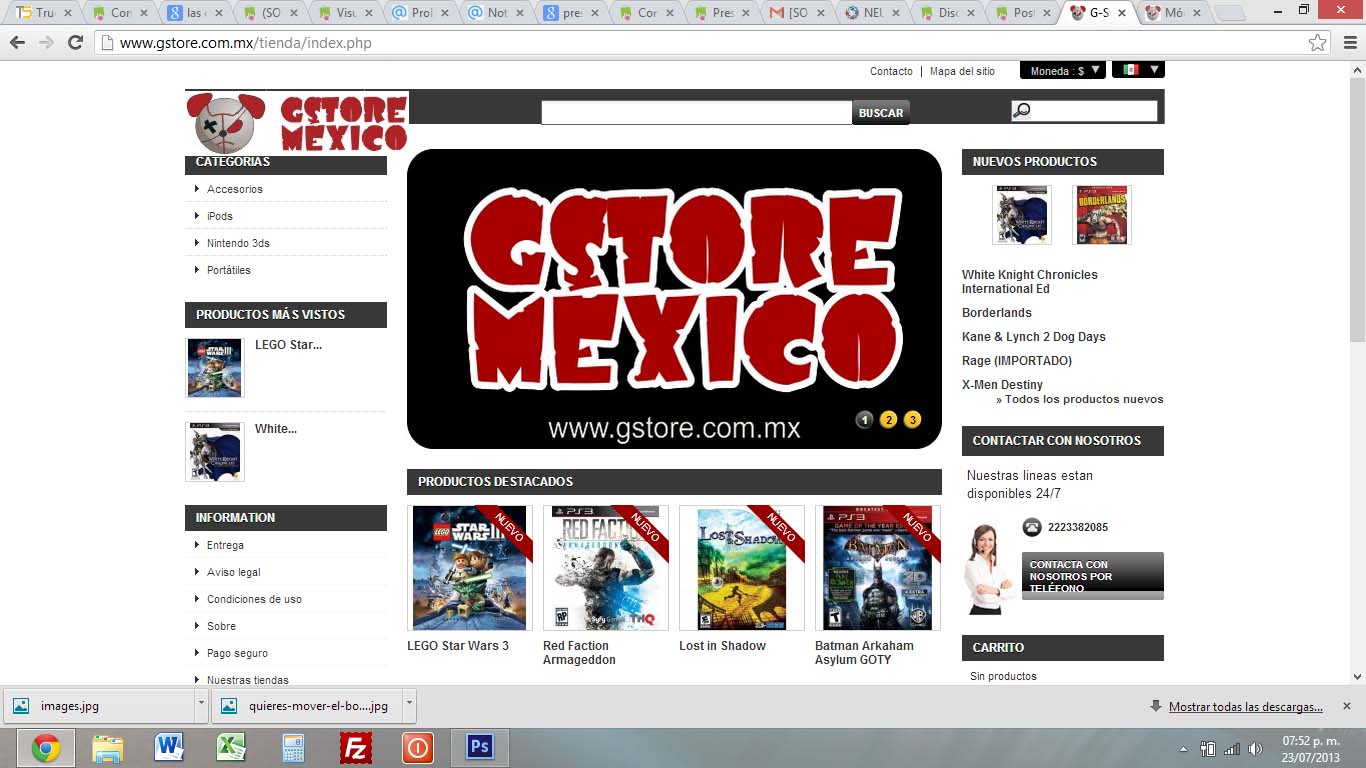1366x768 pixels.
Task: Open options arrow for images.jpg download
Action: (x=201, y=705)
